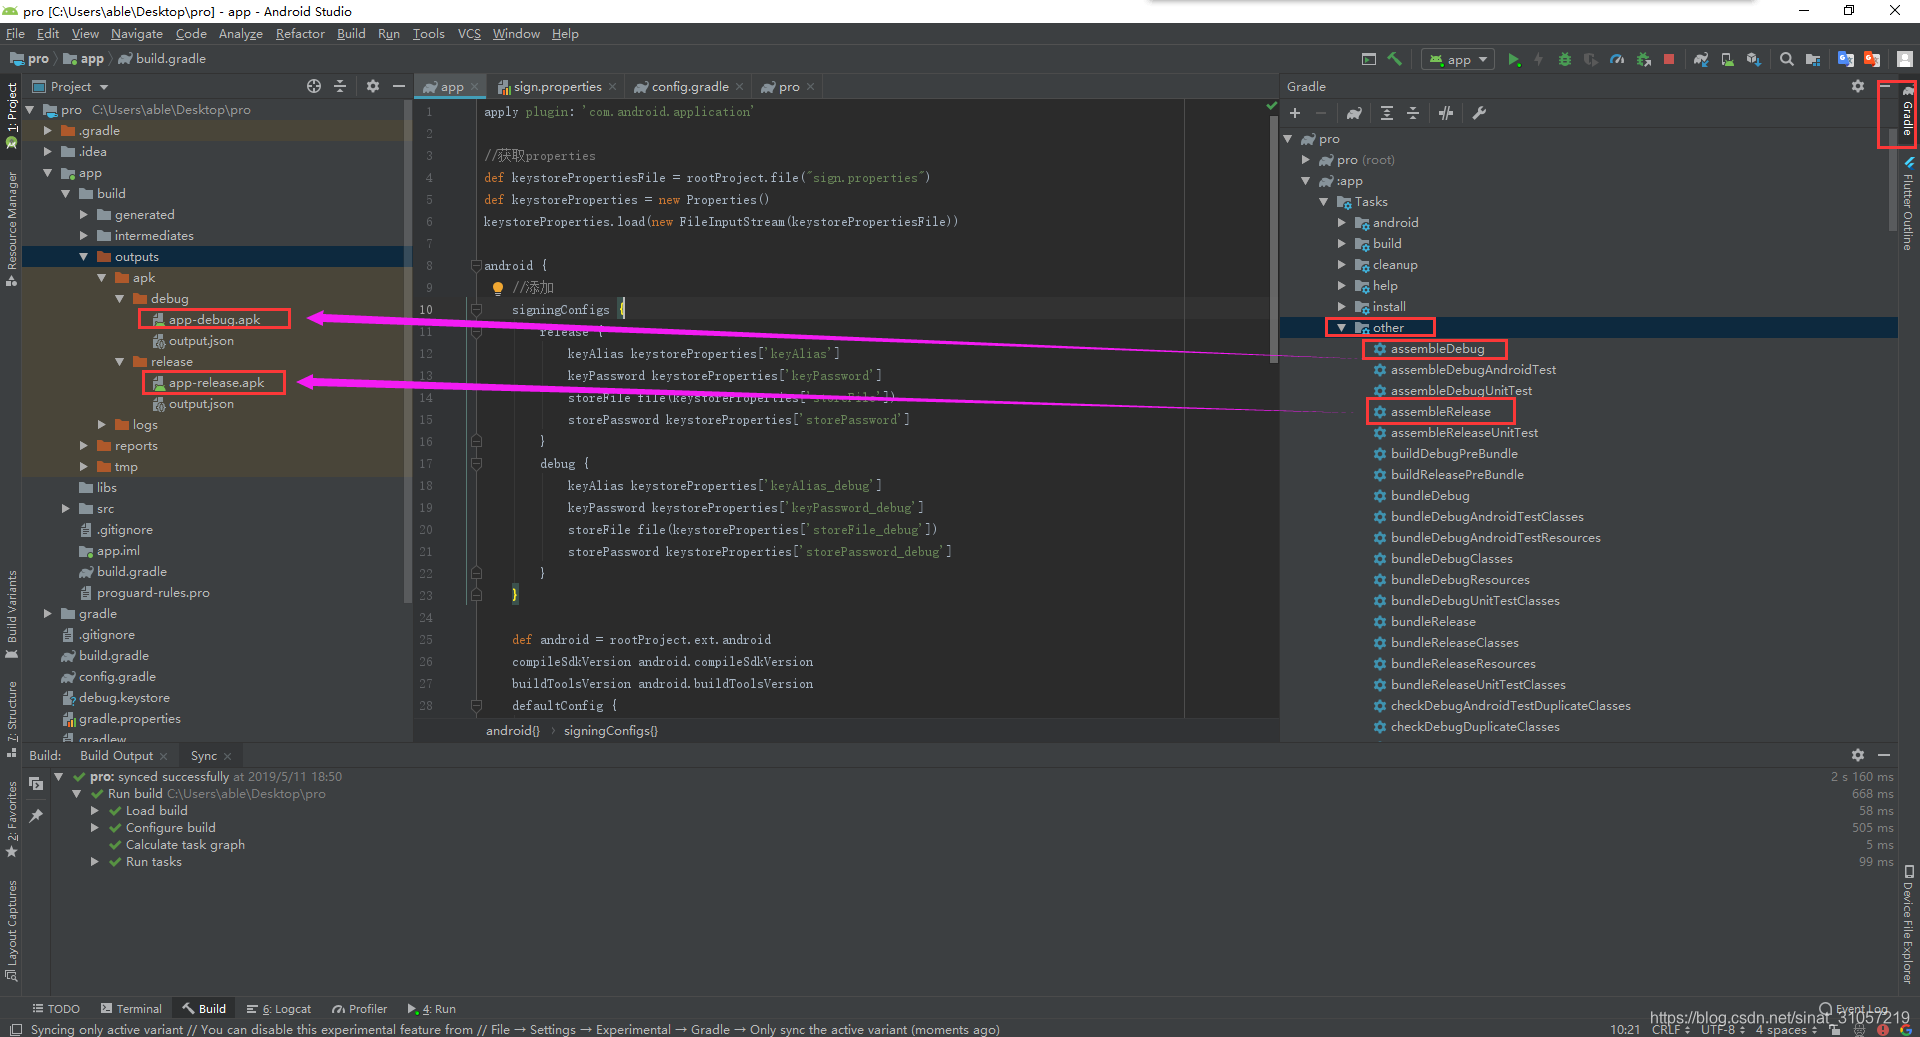Open Project Structure icon in toolbar
This screenshot has width=1920, height=1037.
coord(1813,60)
